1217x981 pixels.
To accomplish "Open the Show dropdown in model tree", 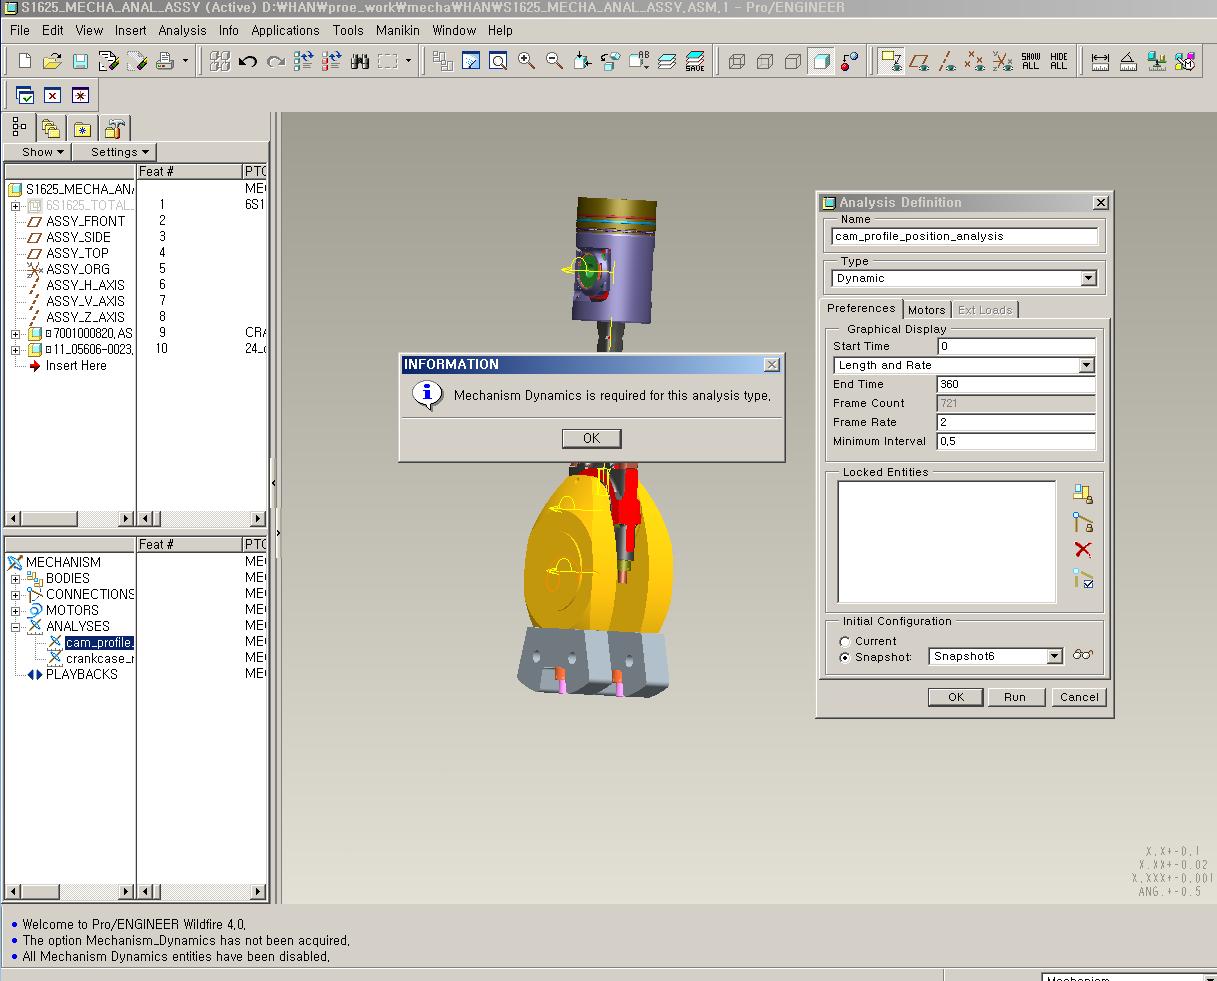I will pyautogui.click(x=37, y=152).
